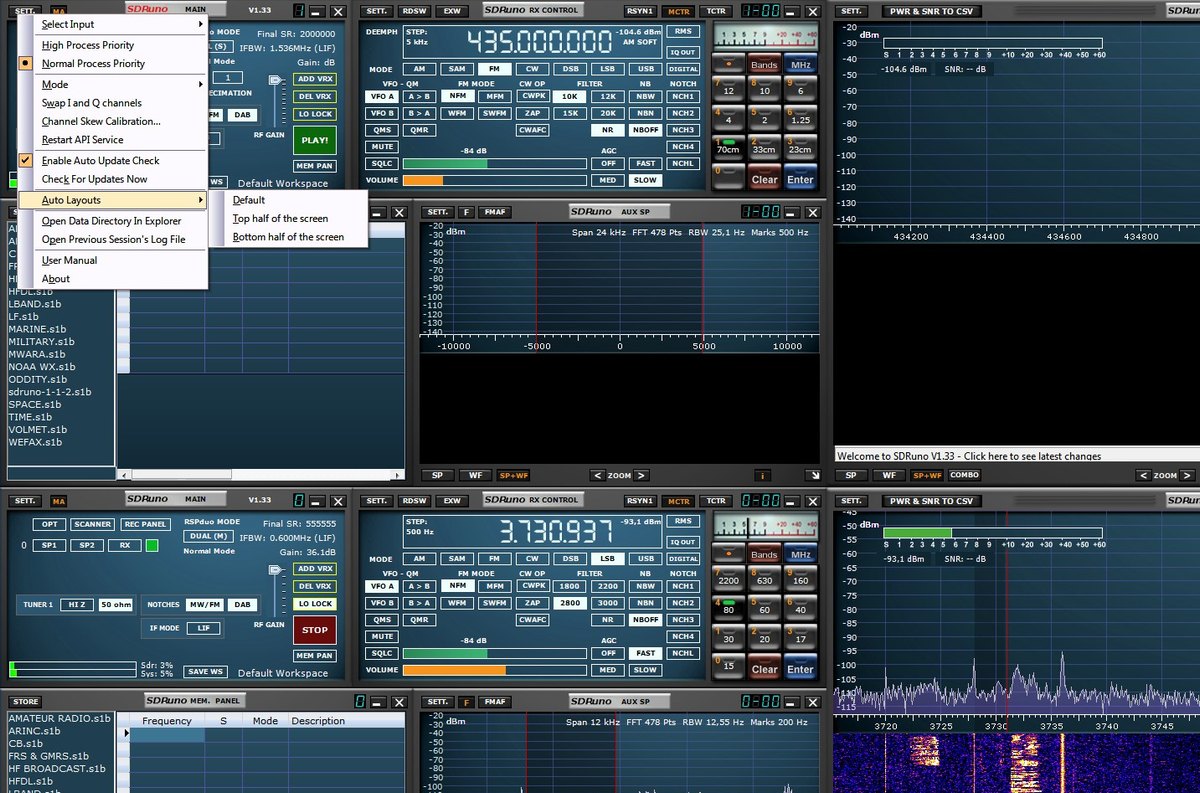This screenshot has height=793, width=1200.
Task: Choose Restart API Service
Action: click(83, 140)
